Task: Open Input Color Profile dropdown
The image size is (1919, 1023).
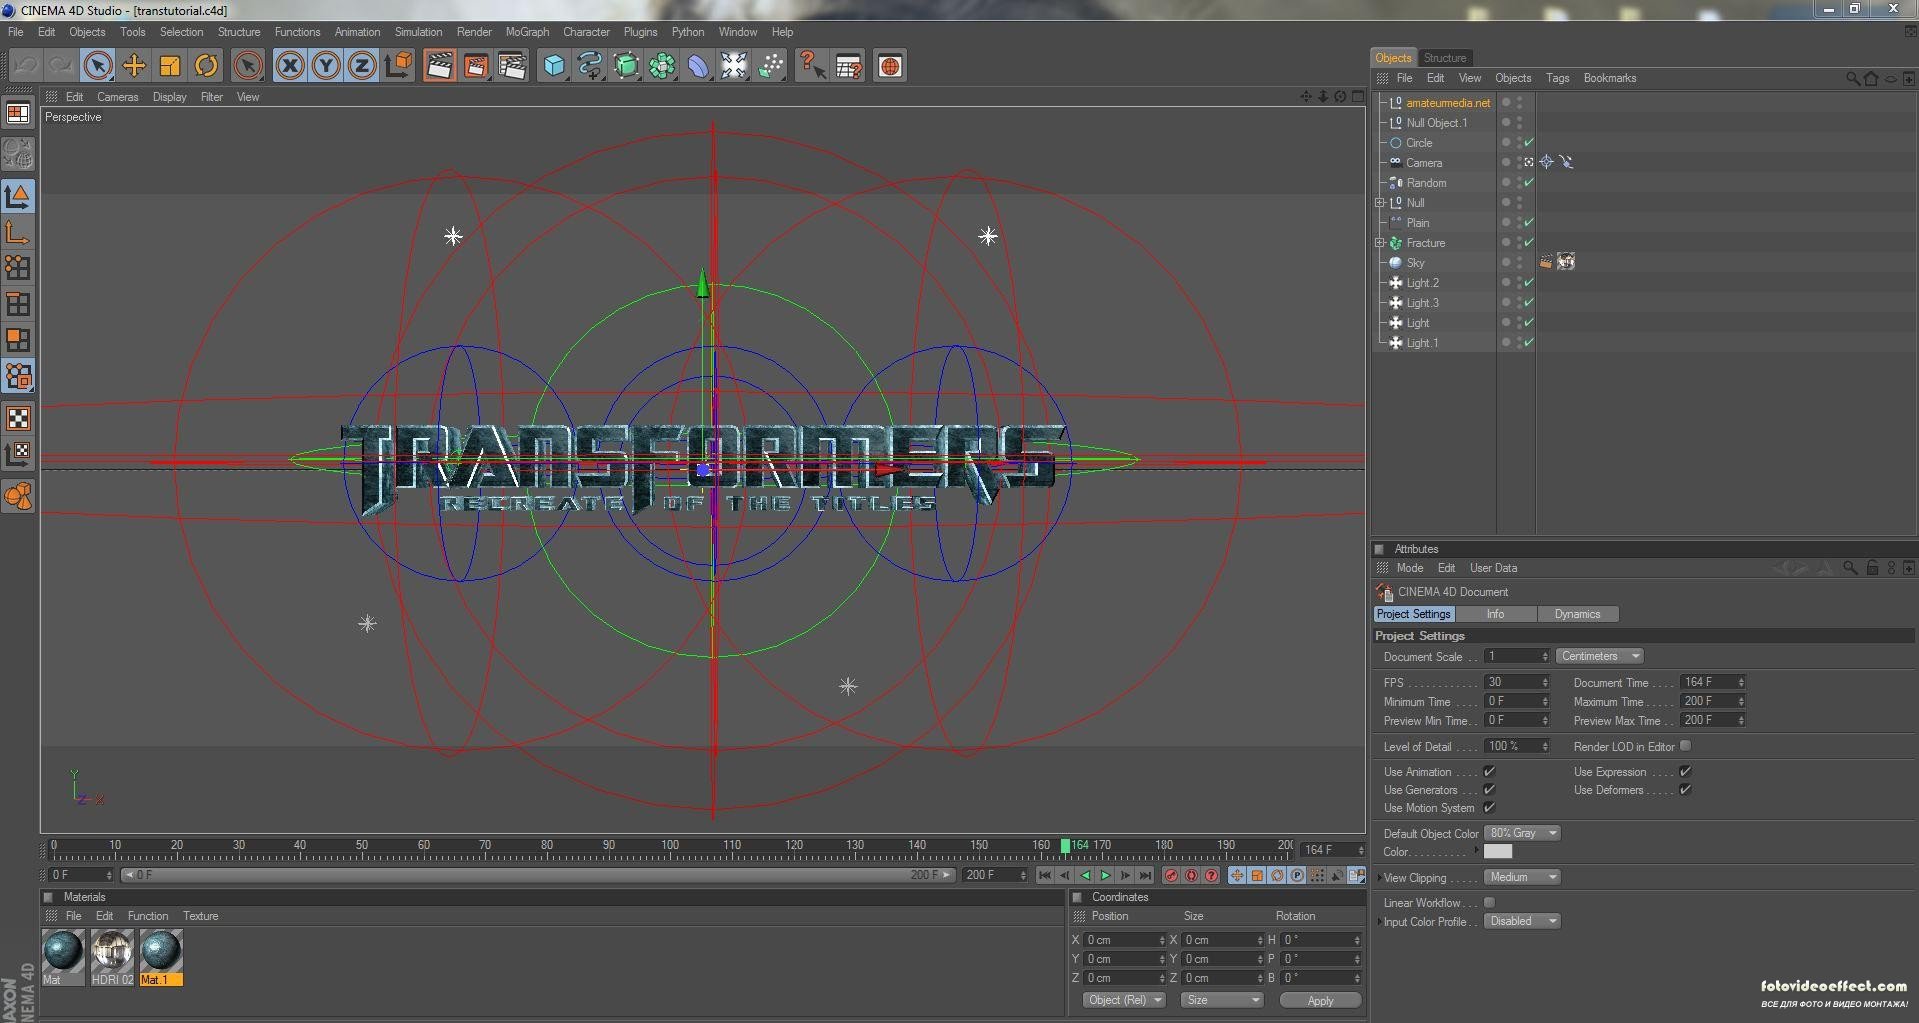Action: click(1521, 921)
